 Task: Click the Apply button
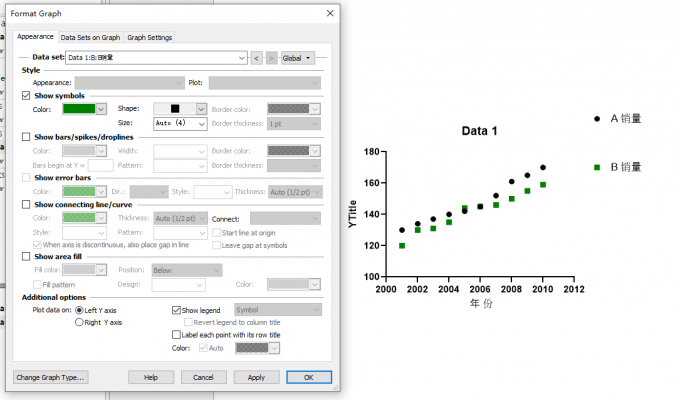256,377
